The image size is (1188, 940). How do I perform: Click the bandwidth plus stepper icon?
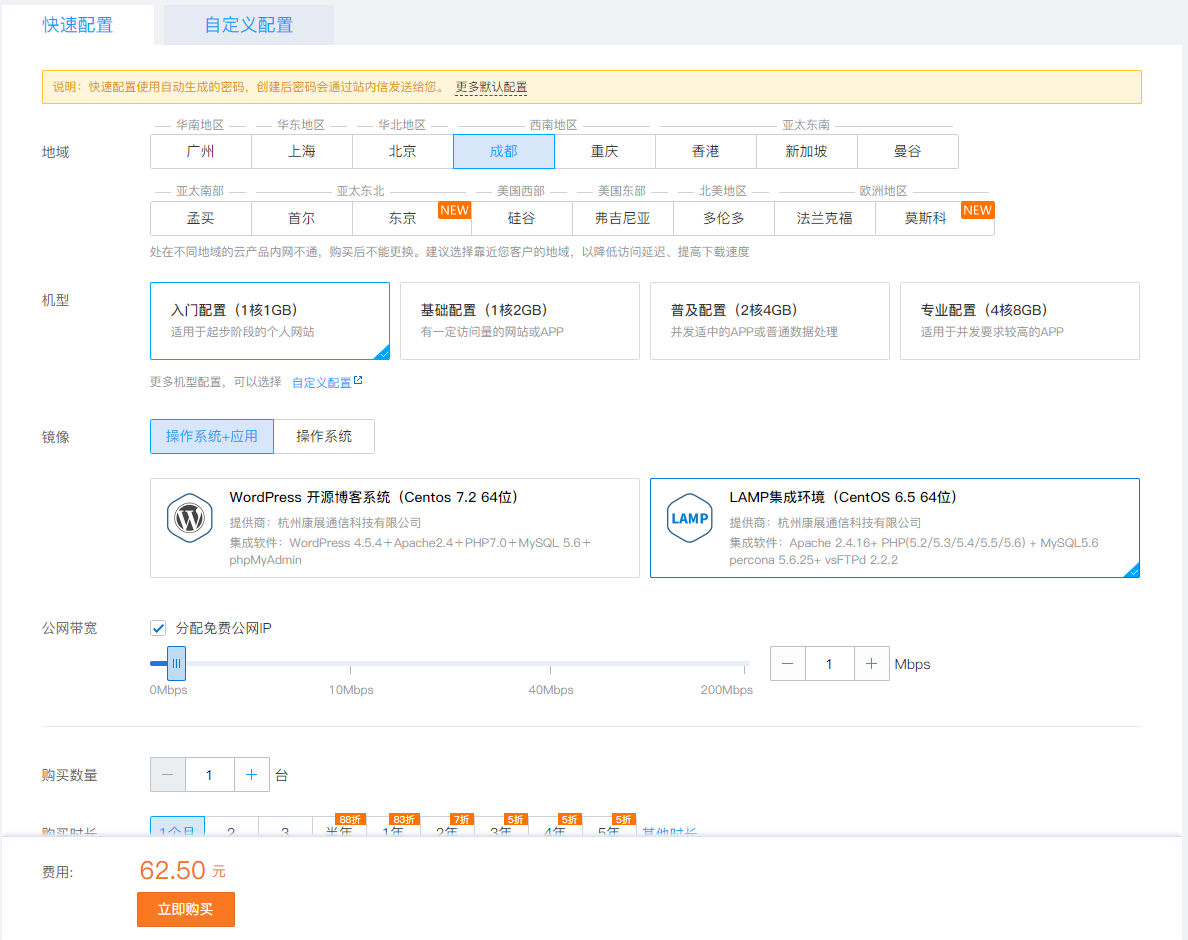[872, 664]
